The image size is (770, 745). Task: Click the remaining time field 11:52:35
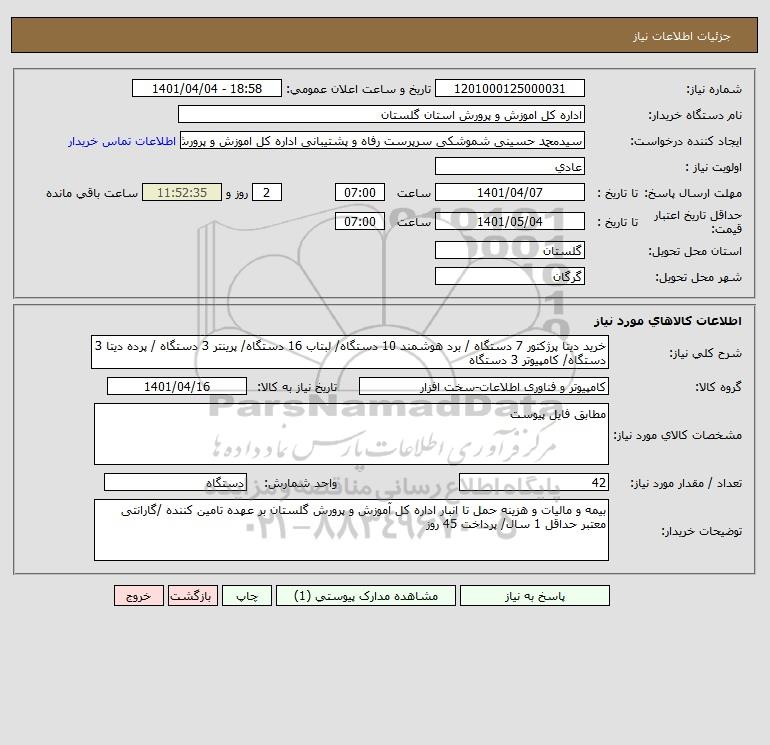[182, 193]
